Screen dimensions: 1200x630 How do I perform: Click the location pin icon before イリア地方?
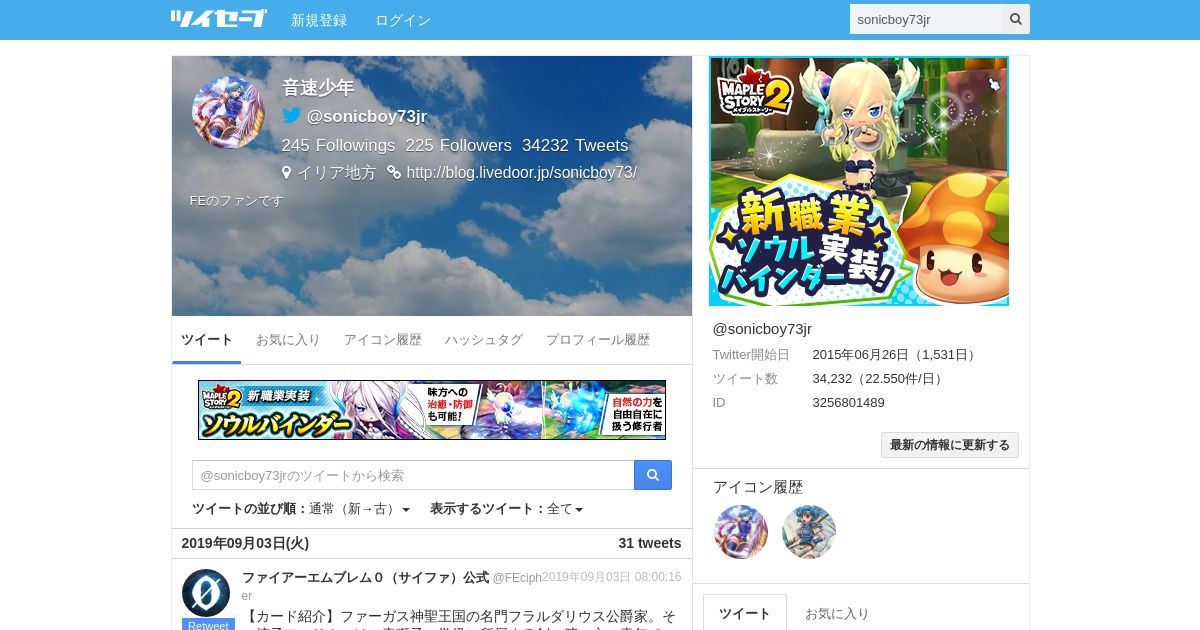click(287, 172)
